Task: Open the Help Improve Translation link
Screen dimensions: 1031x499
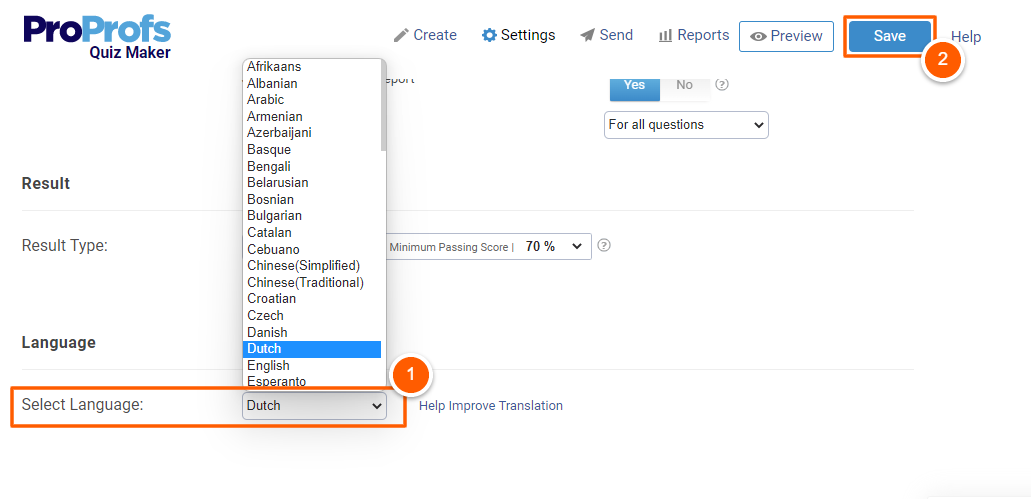Action: click(x=490, y=406)
